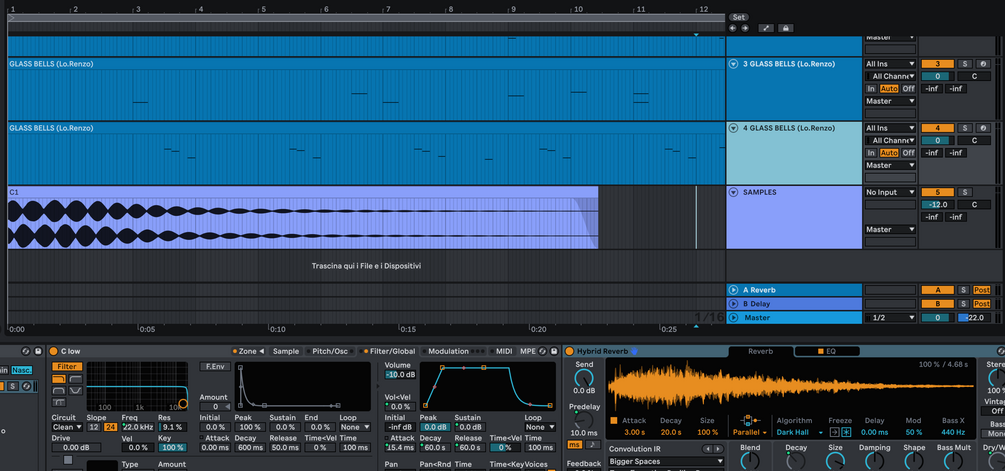1005x471 pixels.
Task: Click the arrangement width optimize icon
Action: pyautogui.click(x=767, y=28)
